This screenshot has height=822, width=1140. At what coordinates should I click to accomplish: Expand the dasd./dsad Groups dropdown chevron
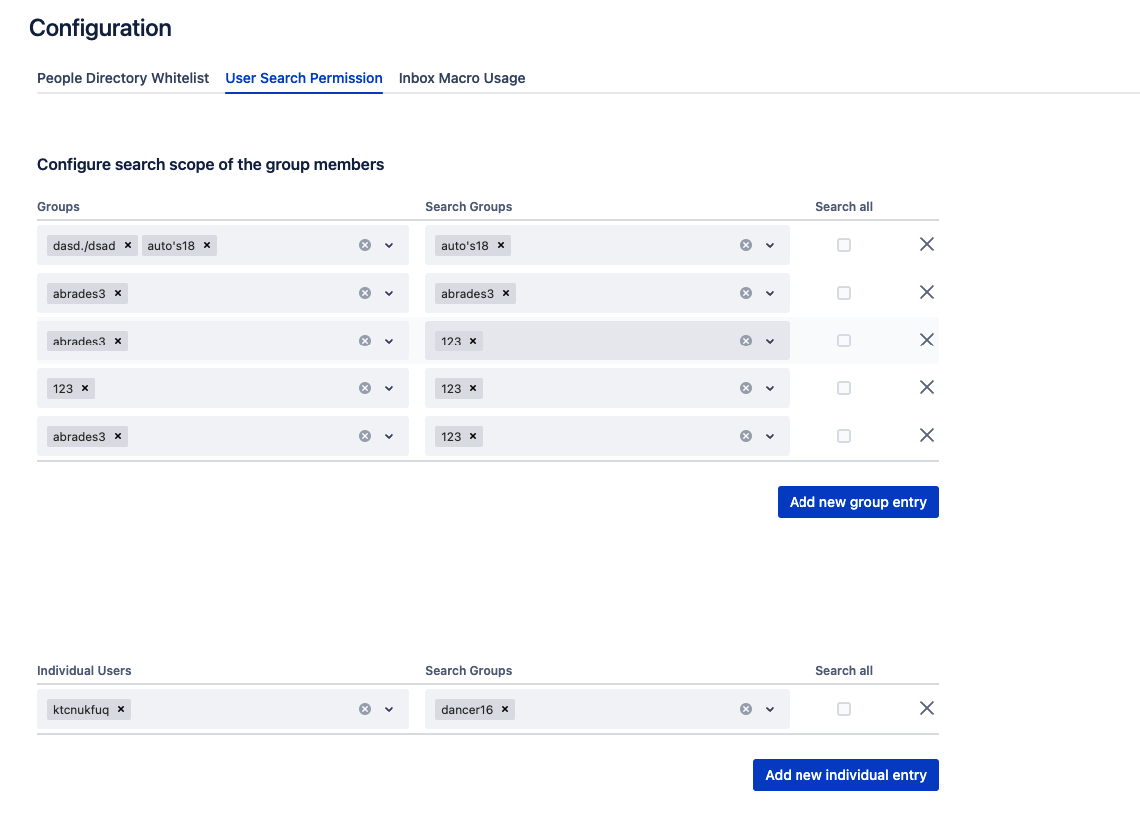pos(389,245)
